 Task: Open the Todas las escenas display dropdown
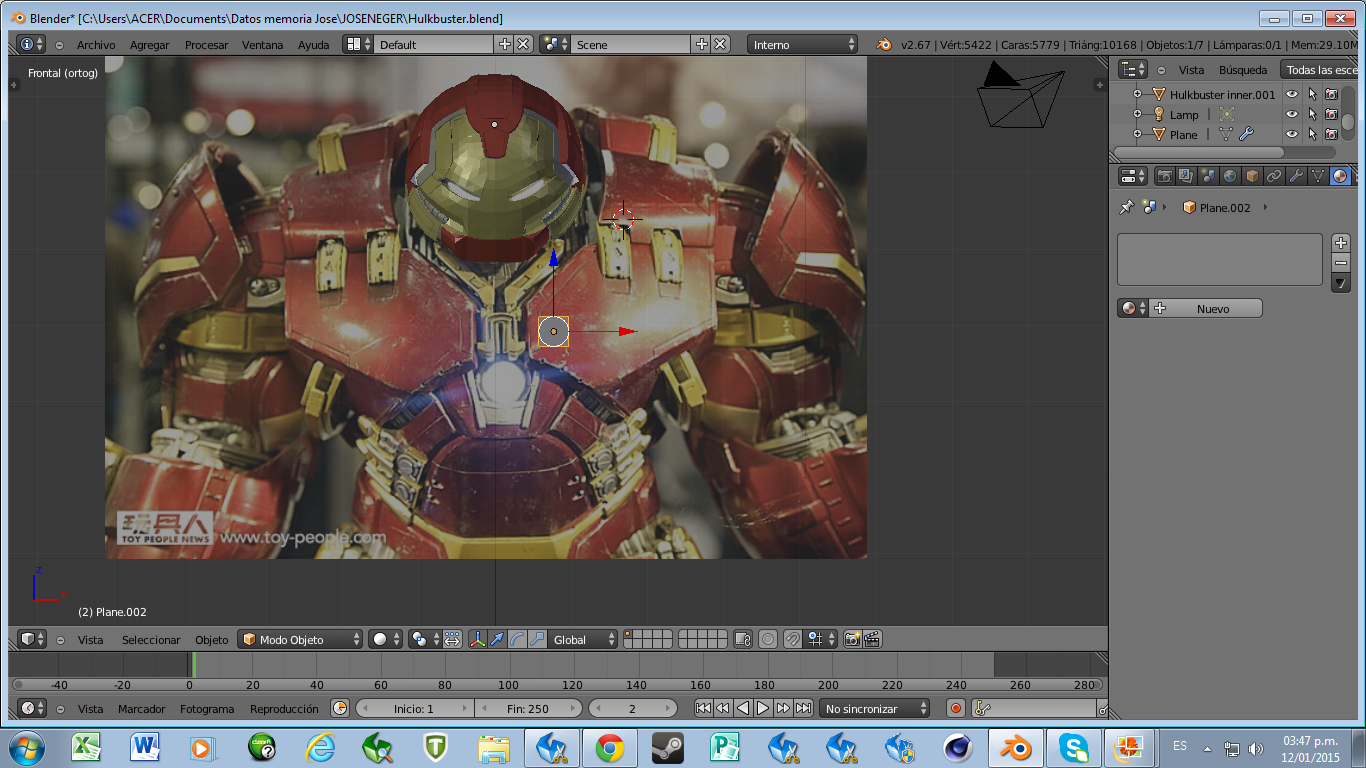click(x=1319, y=70)
